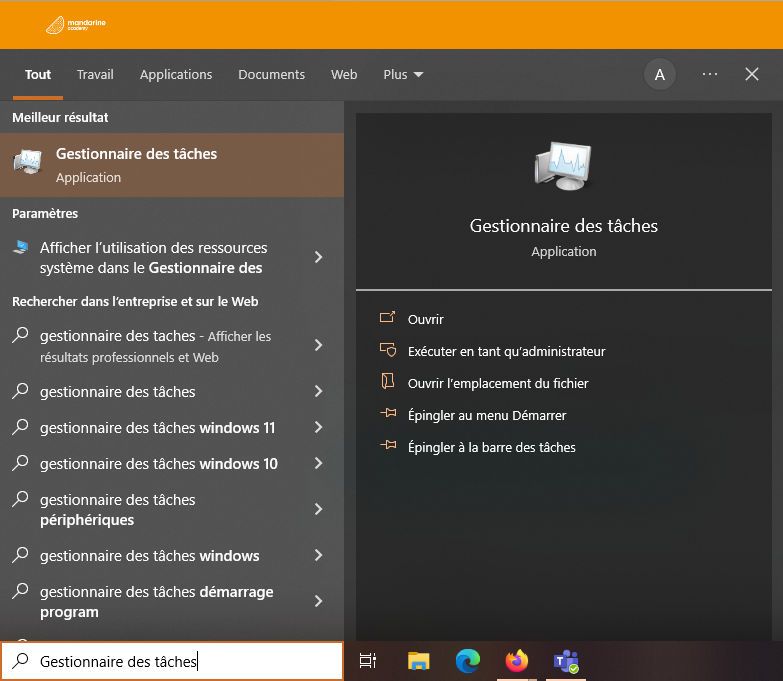Image resolution: width=783 pixels, height=681 pixels.
Task: Click pin icon beside Épingler à la barre des tâches
Action: coord(388,446)
